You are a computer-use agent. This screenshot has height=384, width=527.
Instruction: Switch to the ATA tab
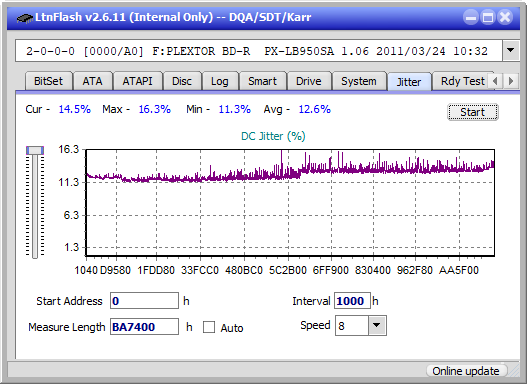click(92, 81)
